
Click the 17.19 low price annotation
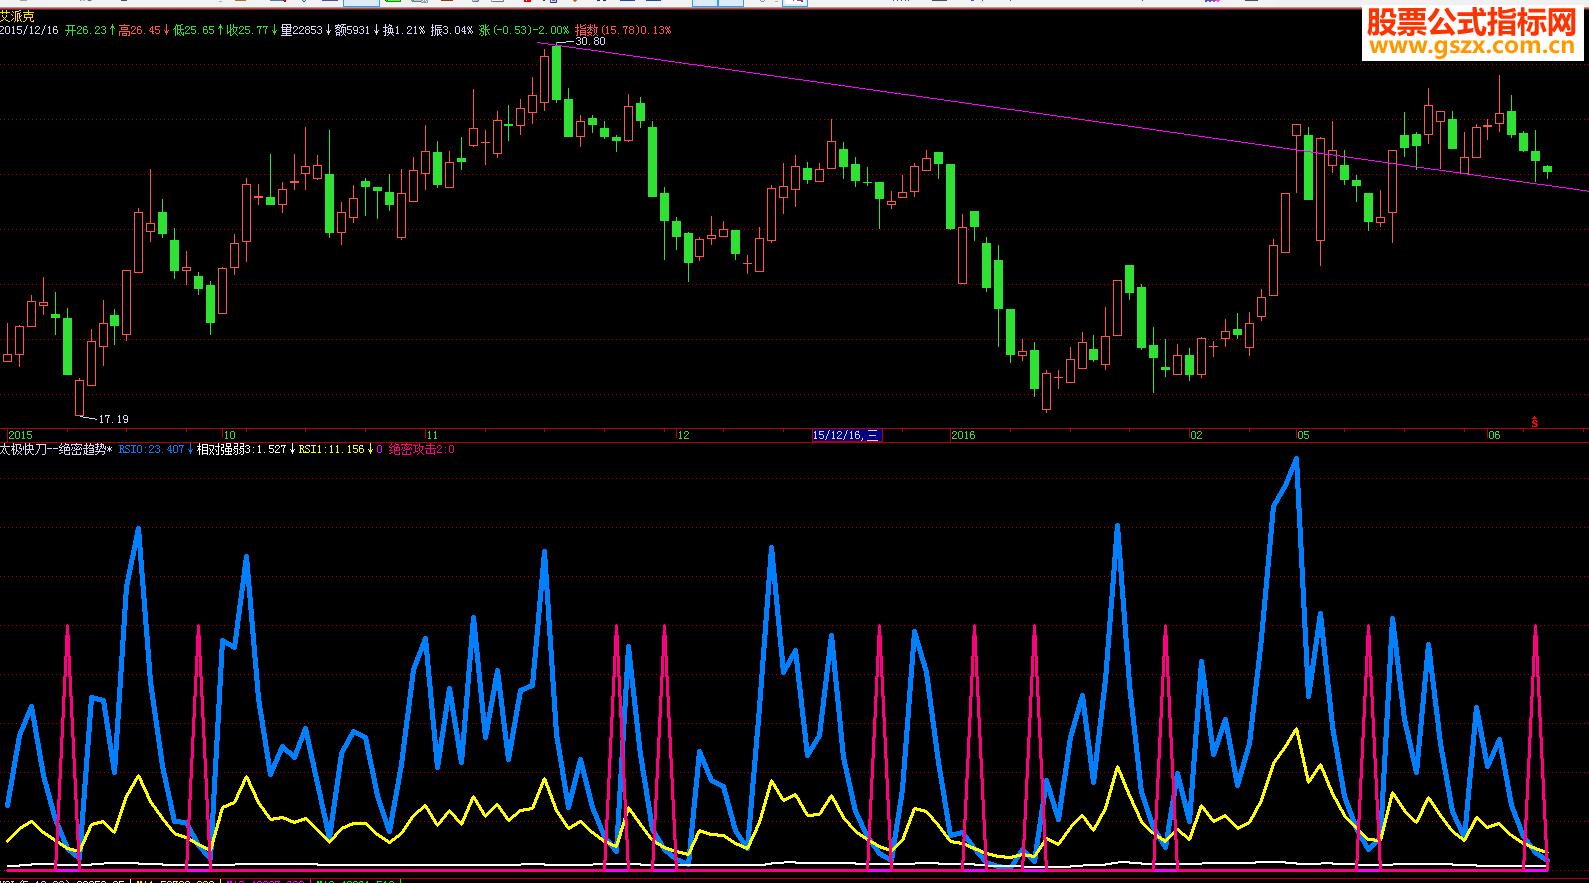pyautogui.click(x=114, y=419)
